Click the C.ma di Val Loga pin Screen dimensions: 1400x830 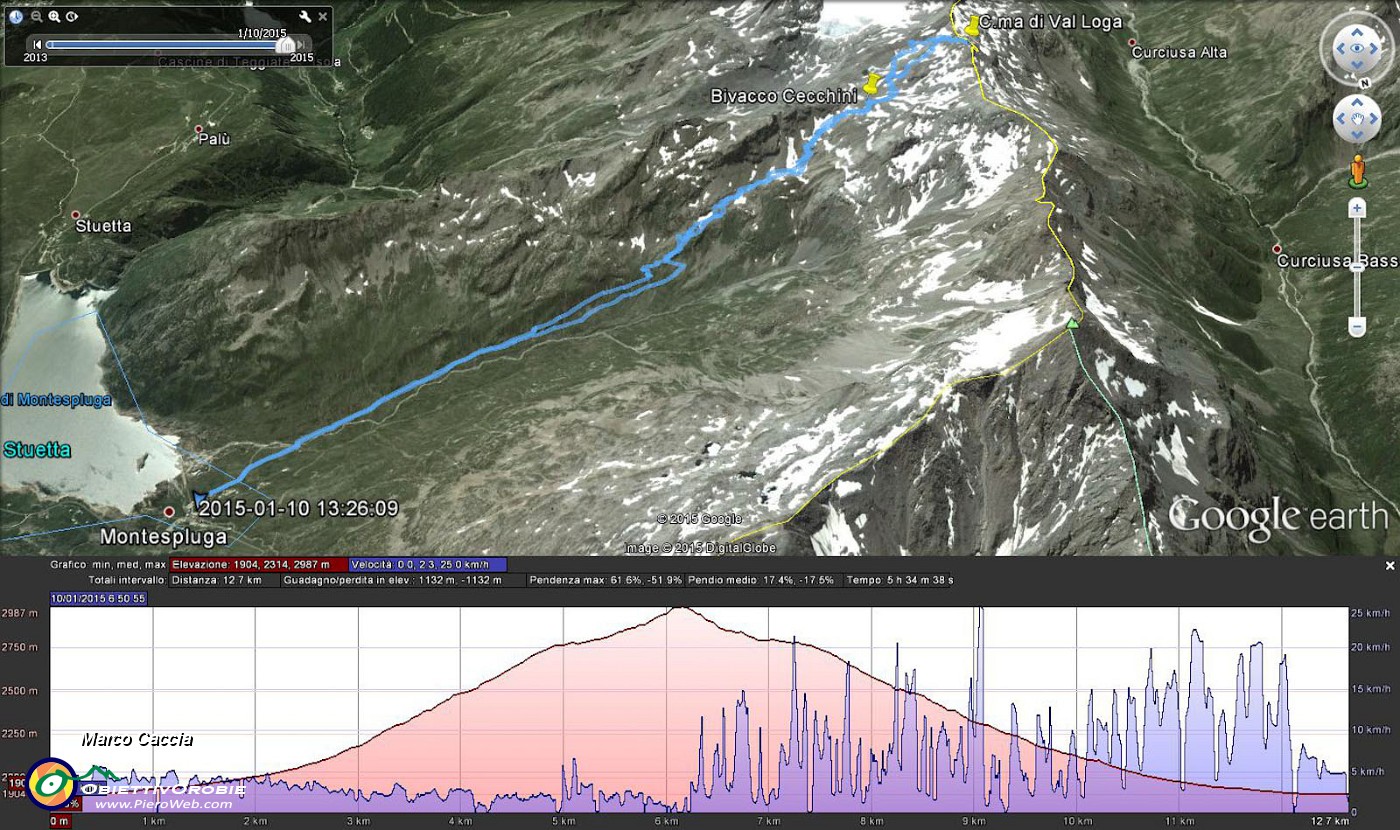point(971,27)
